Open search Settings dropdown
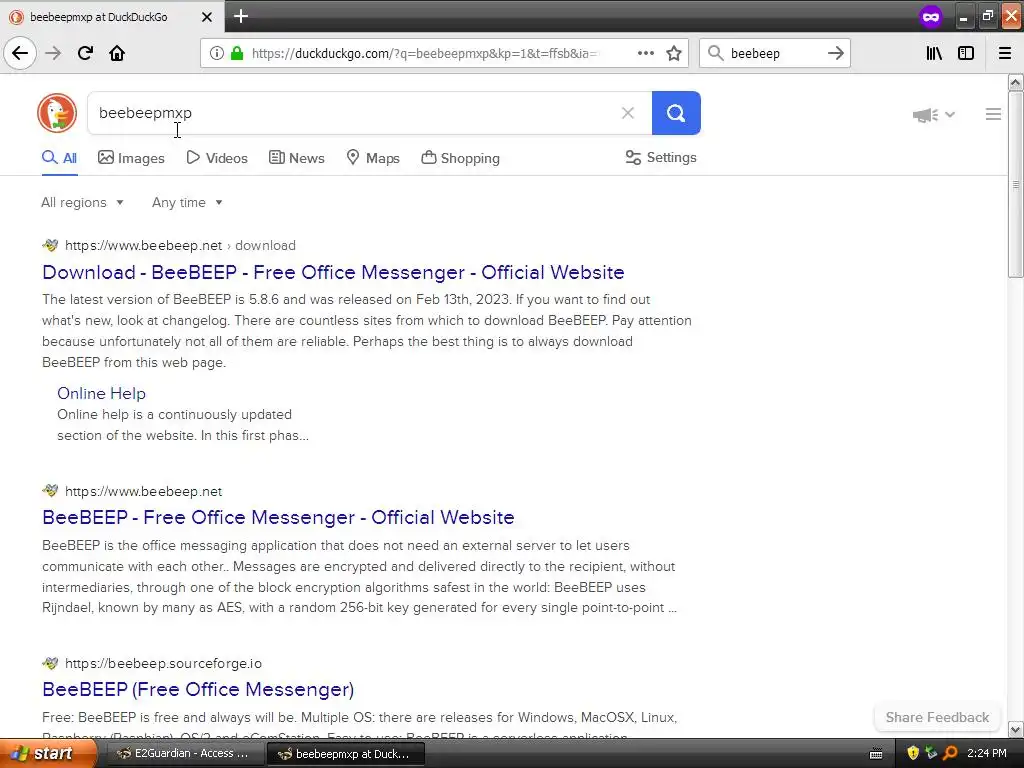Image resolution: width=1024 pixels, height=768 pixels. 661,157
